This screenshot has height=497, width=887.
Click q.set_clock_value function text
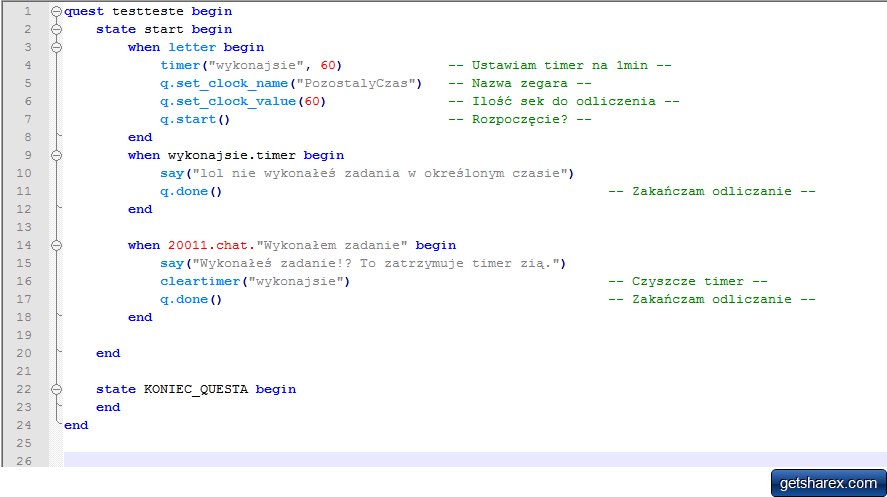228,102
